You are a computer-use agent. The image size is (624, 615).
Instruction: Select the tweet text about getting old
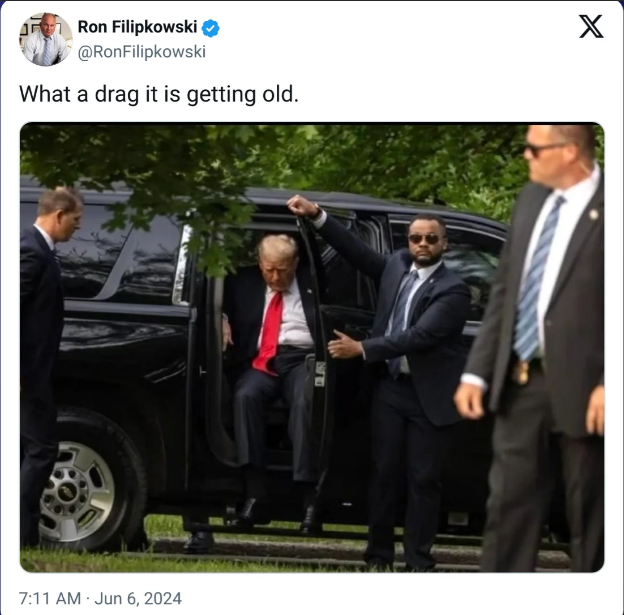point(159,95)
